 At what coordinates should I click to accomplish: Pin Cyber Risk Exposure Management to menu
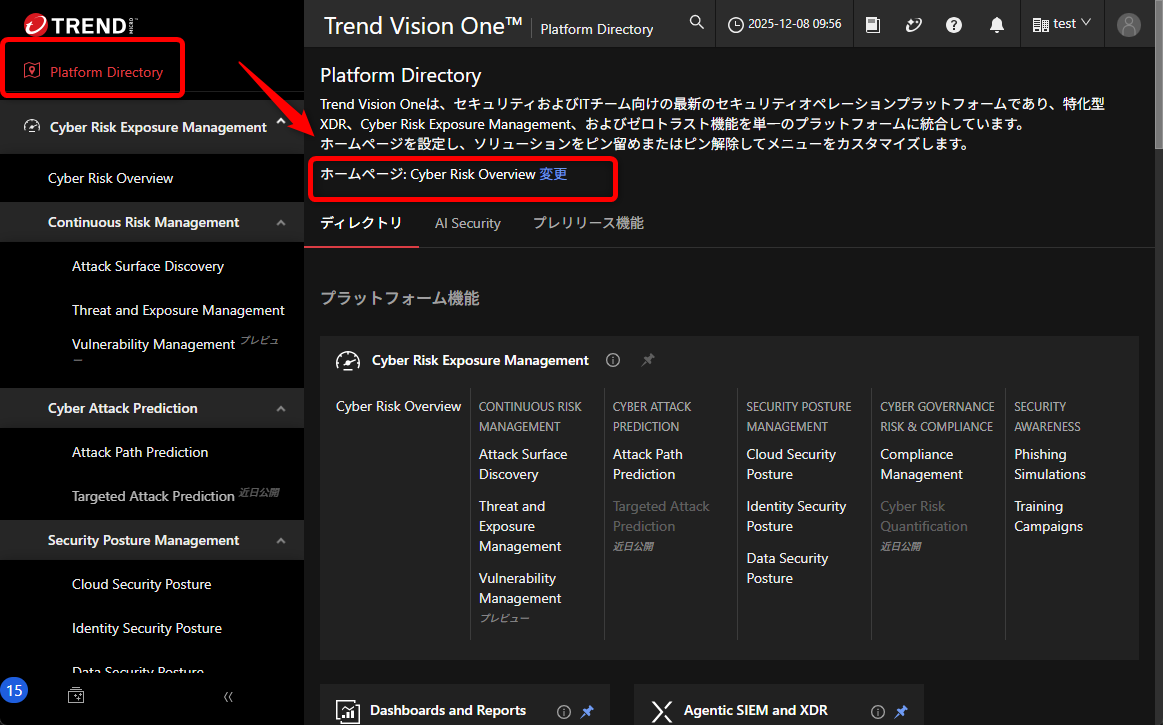(648, 360)
